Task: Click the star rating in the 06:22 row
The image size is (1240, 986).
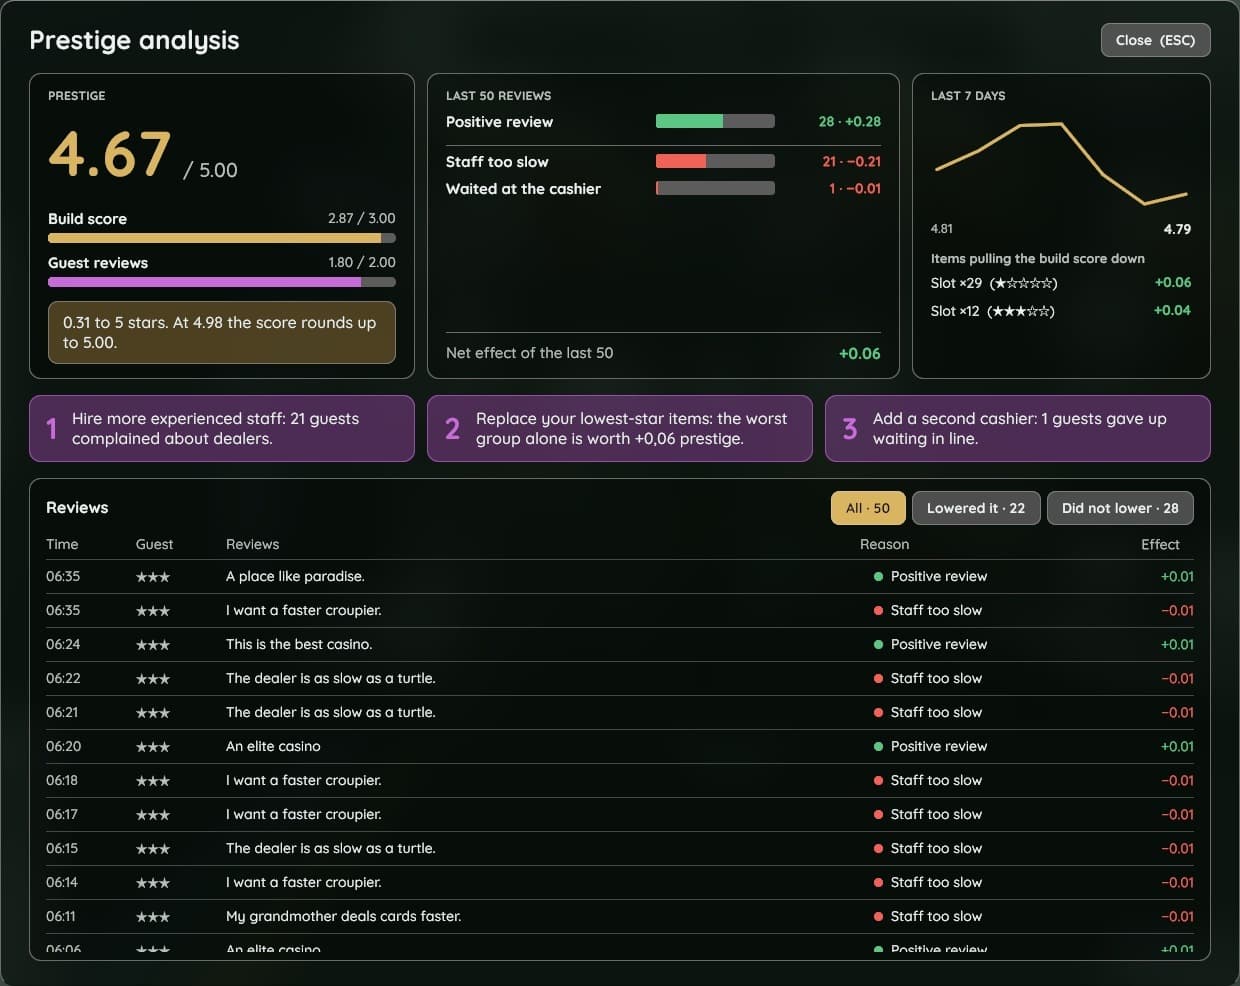Action: [153, 678]
